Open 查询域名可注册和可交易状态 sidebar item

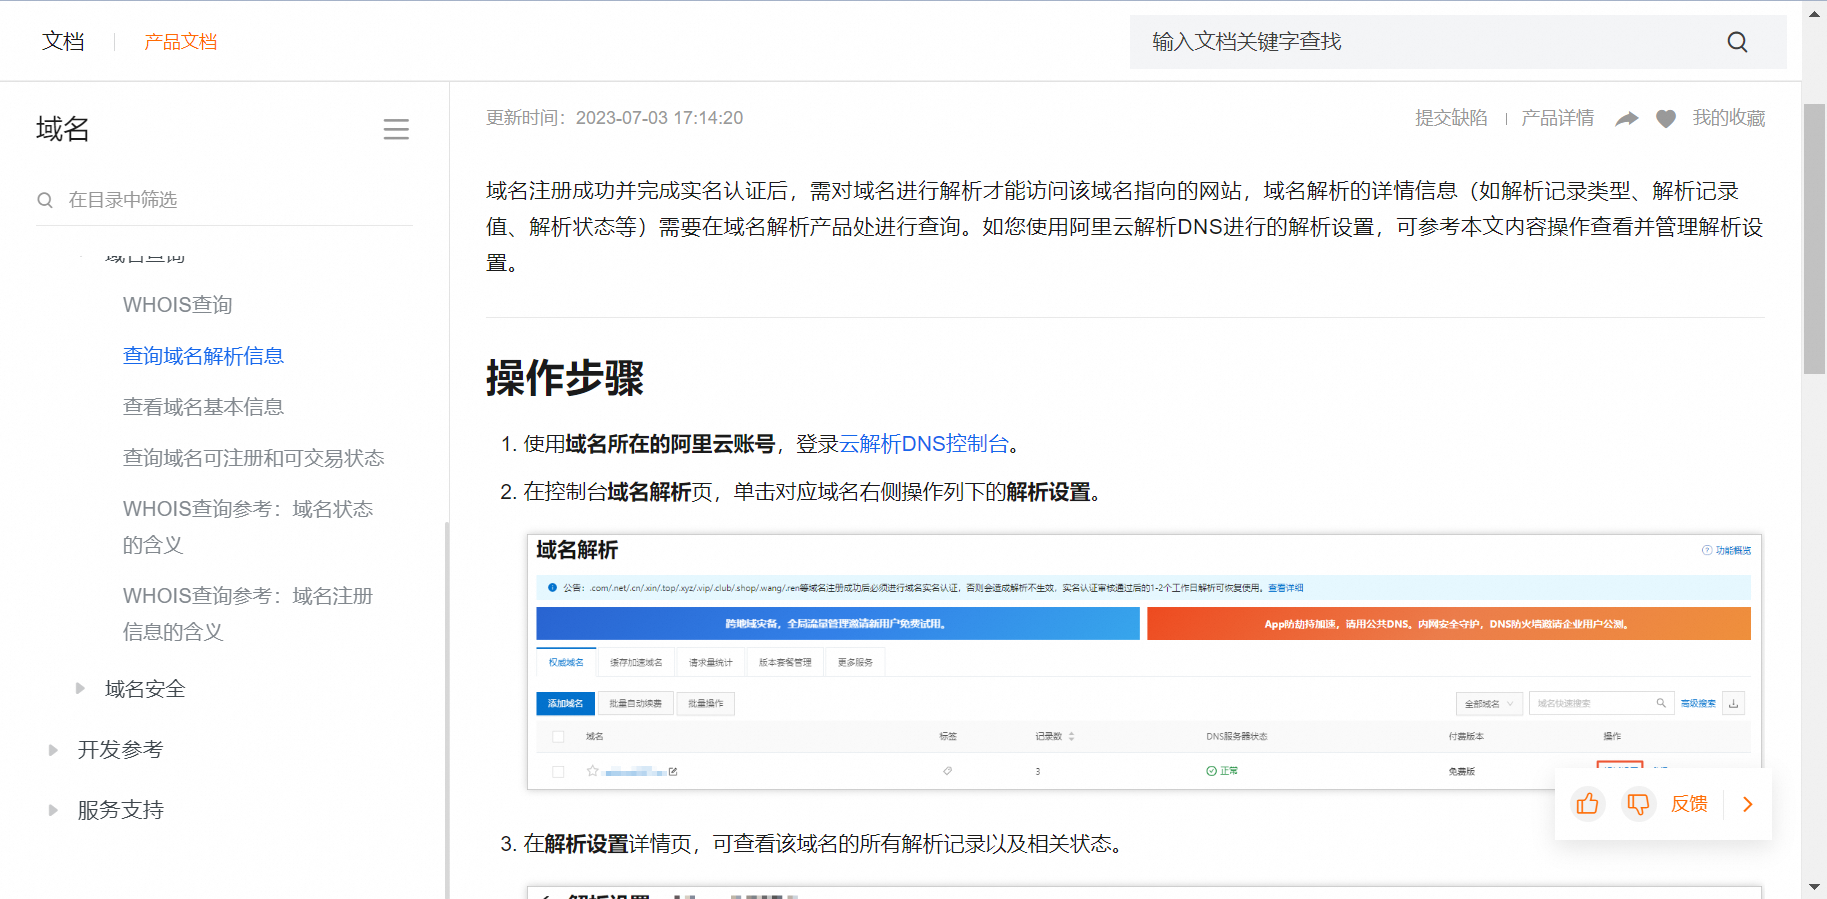(253, 458)
